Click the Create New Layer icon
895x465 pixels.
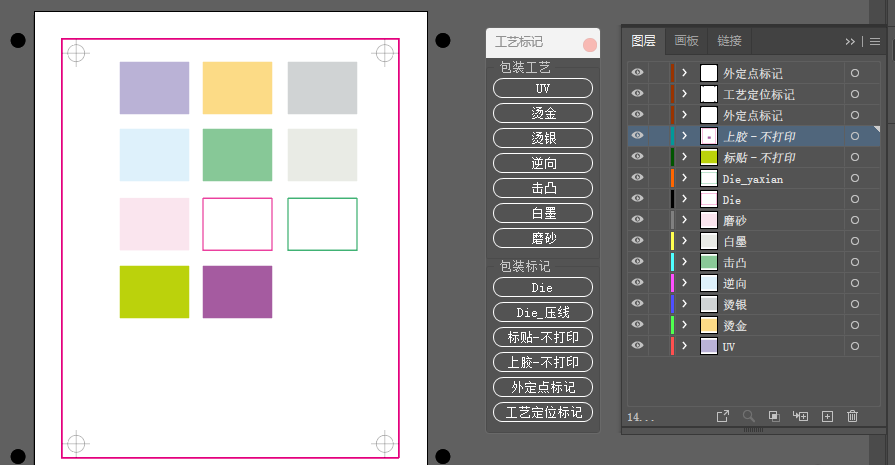827,417
